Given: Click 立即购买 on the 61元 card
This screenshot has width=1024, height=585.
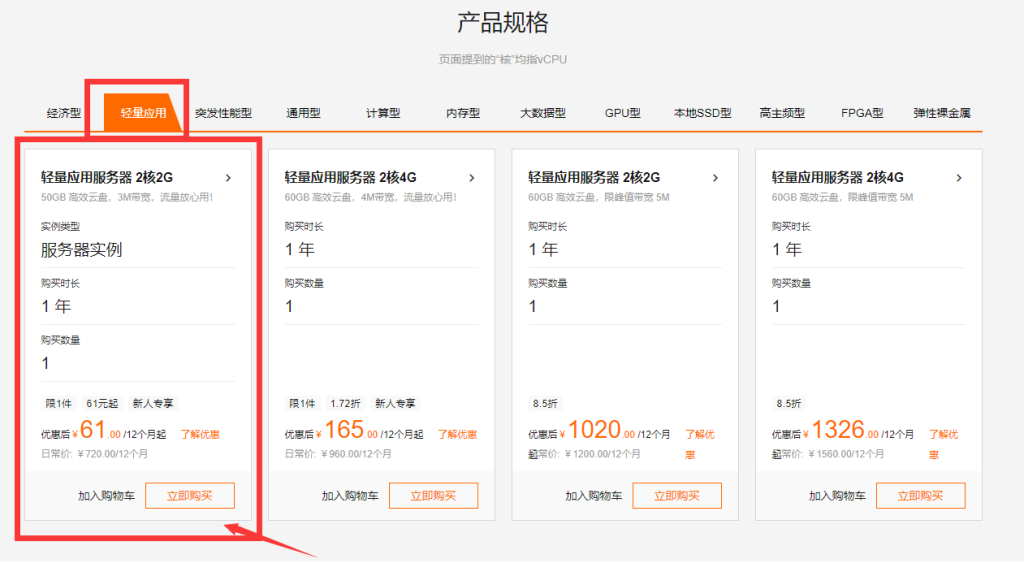Looking at the screenshot, I should (190, 495).
